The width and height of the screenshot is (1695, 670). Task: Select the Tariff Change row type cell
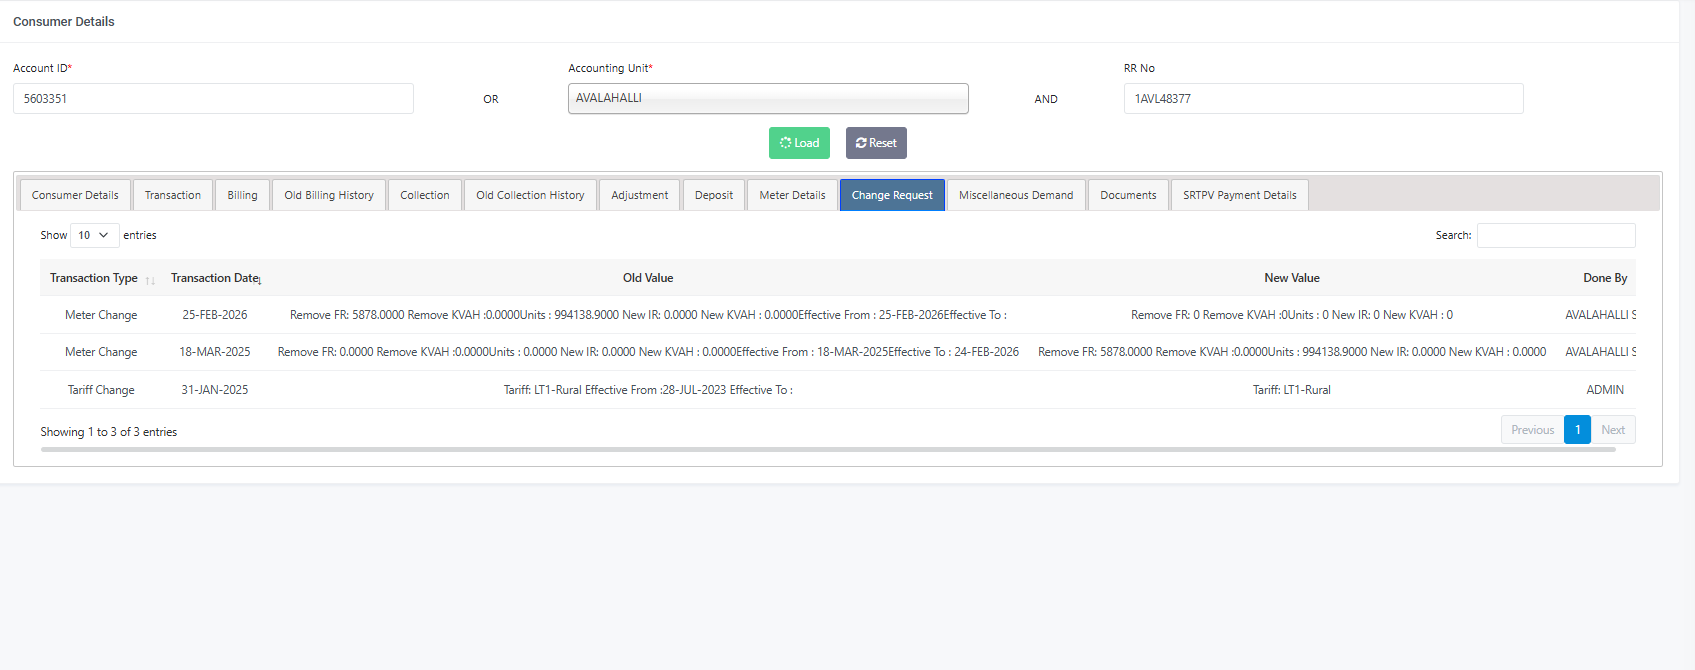101,390
